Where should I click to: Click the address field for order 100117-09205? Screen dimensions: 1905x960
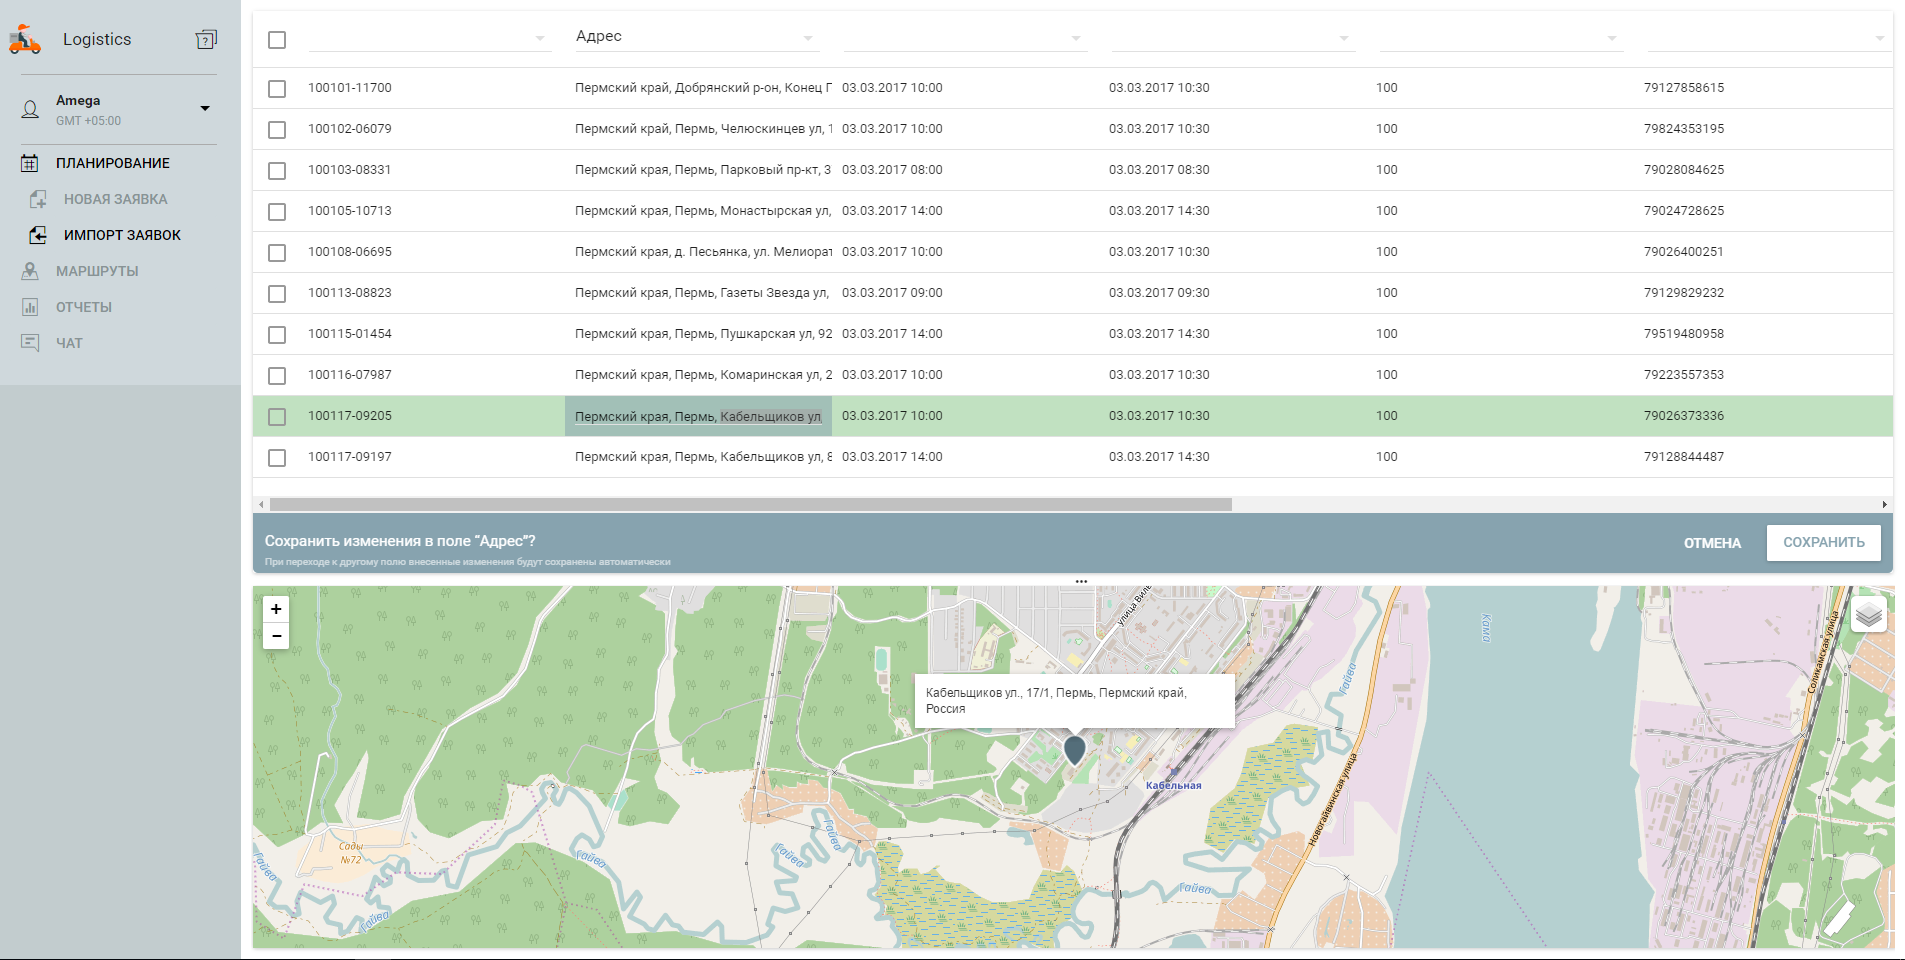(x=698, y=416)
